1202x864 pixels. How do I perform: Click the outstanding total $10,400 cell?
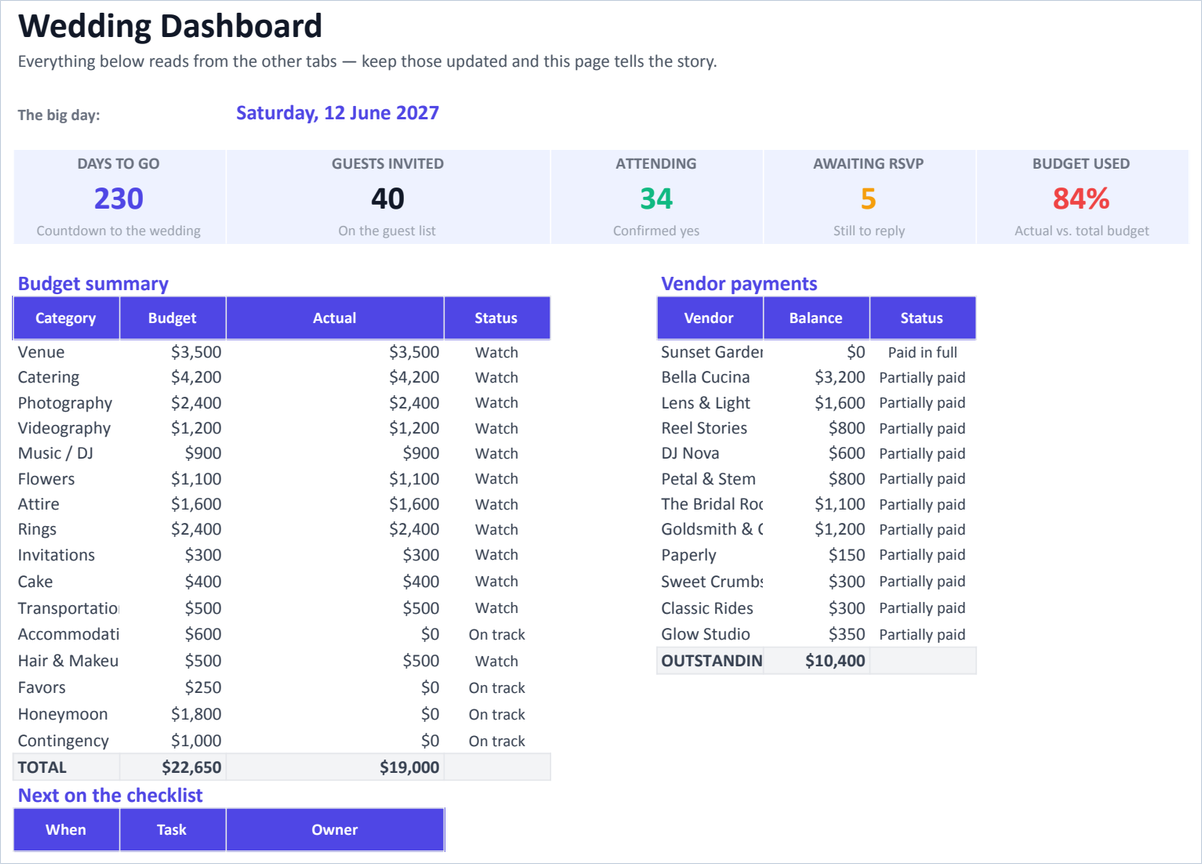coord(816,660)
